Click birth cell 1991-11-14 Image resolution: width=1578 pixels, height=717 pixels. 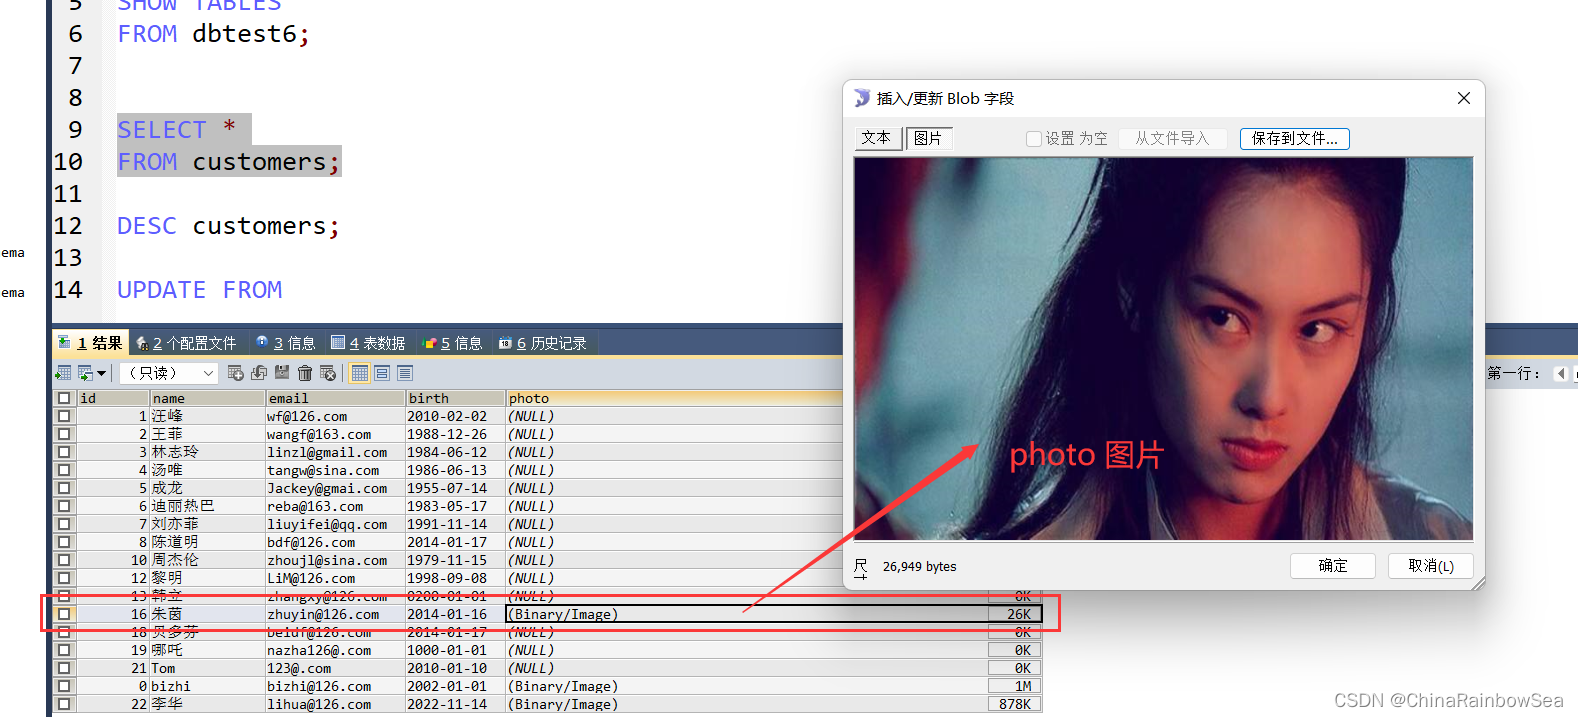coord(455,524)
